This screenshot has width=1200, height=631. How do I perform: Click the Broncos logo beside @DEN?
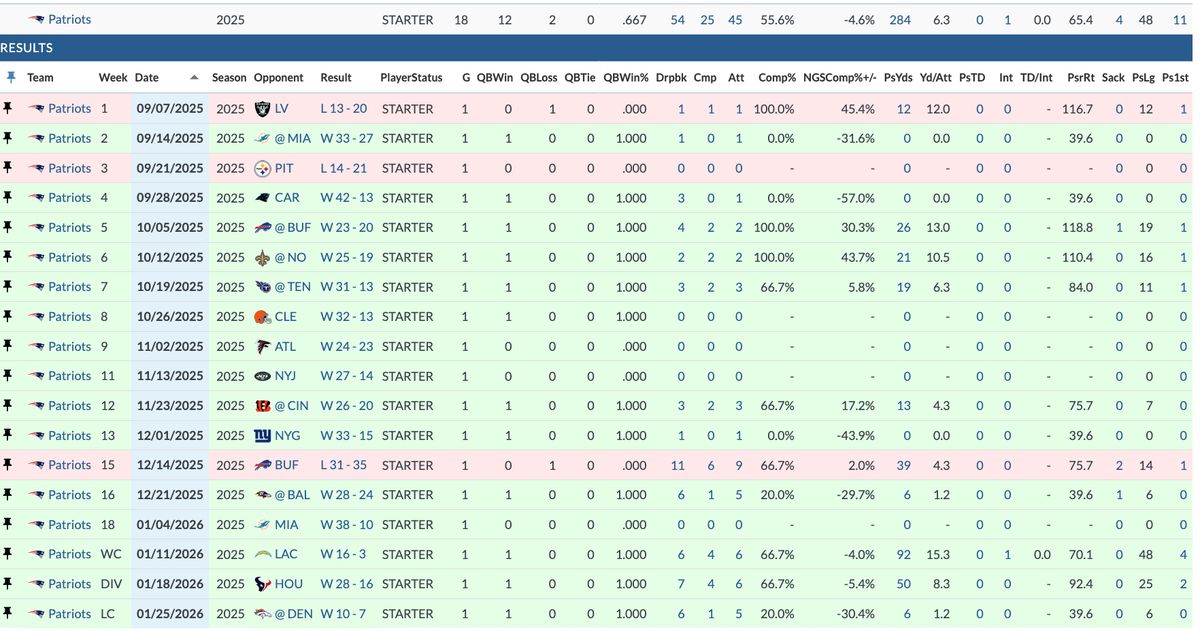pos(263,614)
